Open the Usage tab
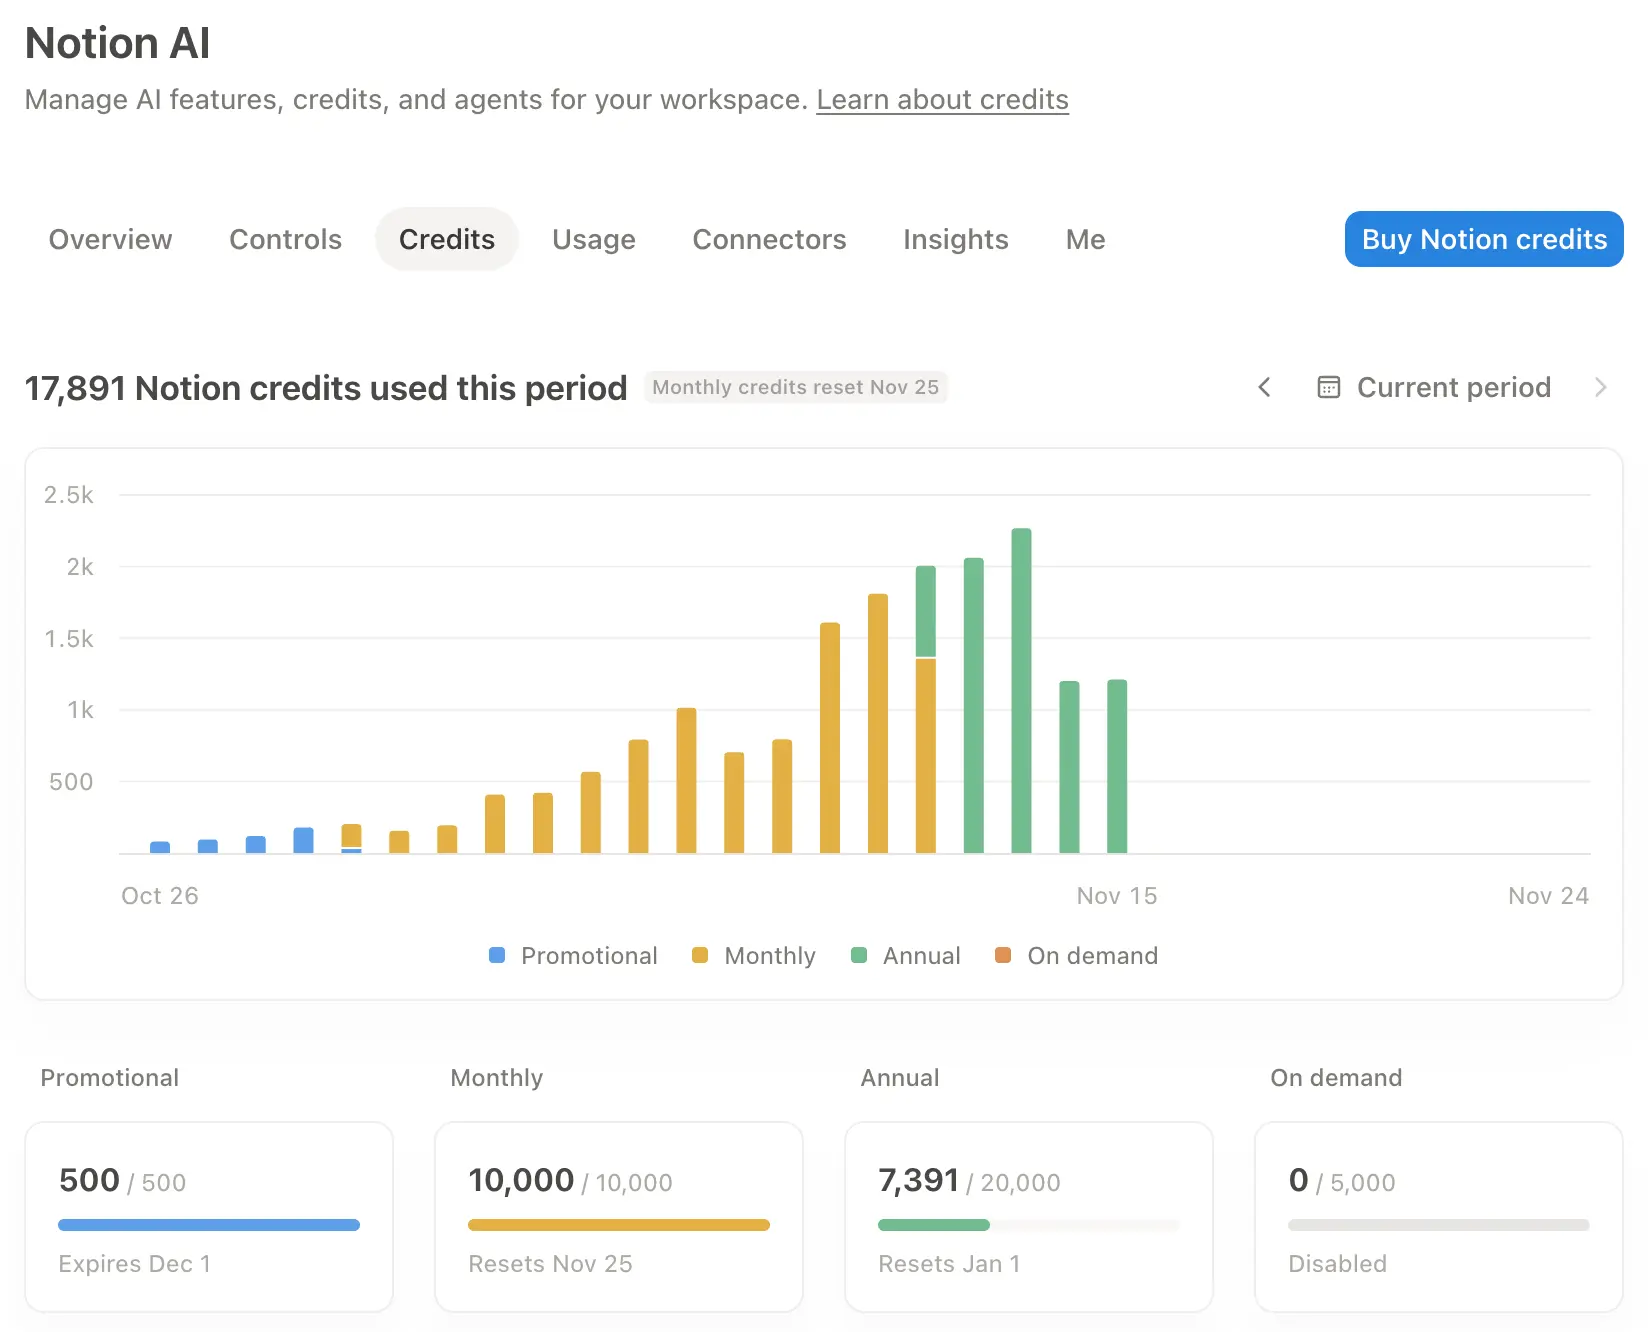This screenshot has height=1332, width=1648. click(x=594, y=239)
